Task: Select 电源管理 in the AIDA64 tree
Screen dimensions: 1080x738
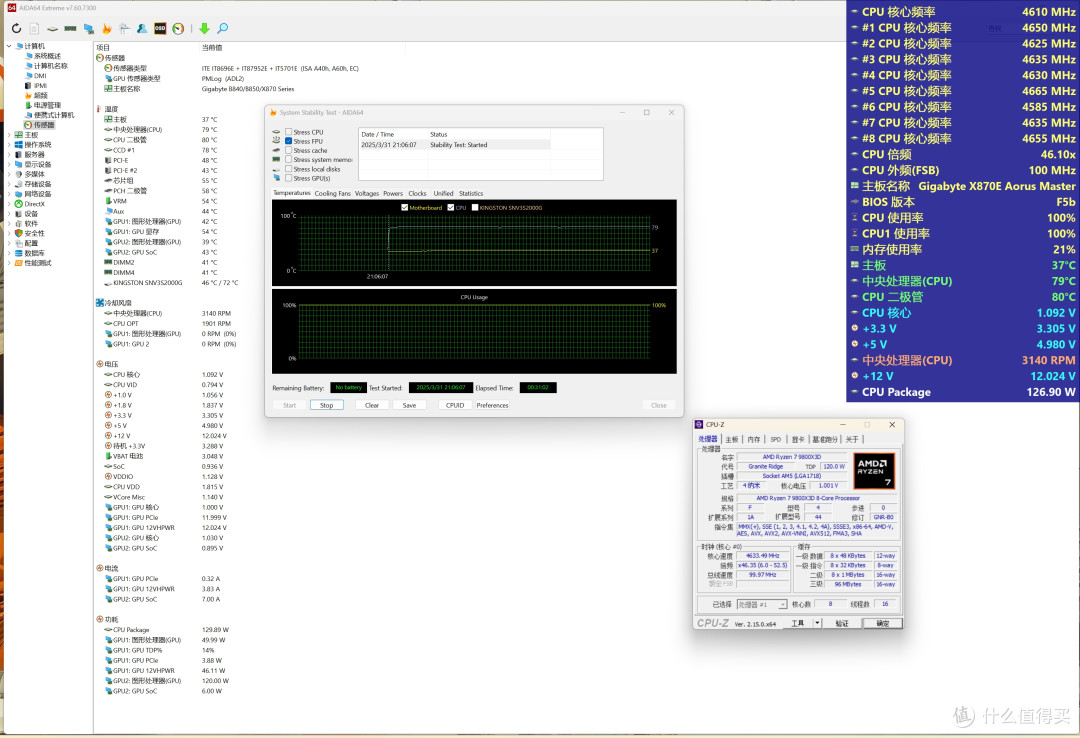Action: click(47, 105)
